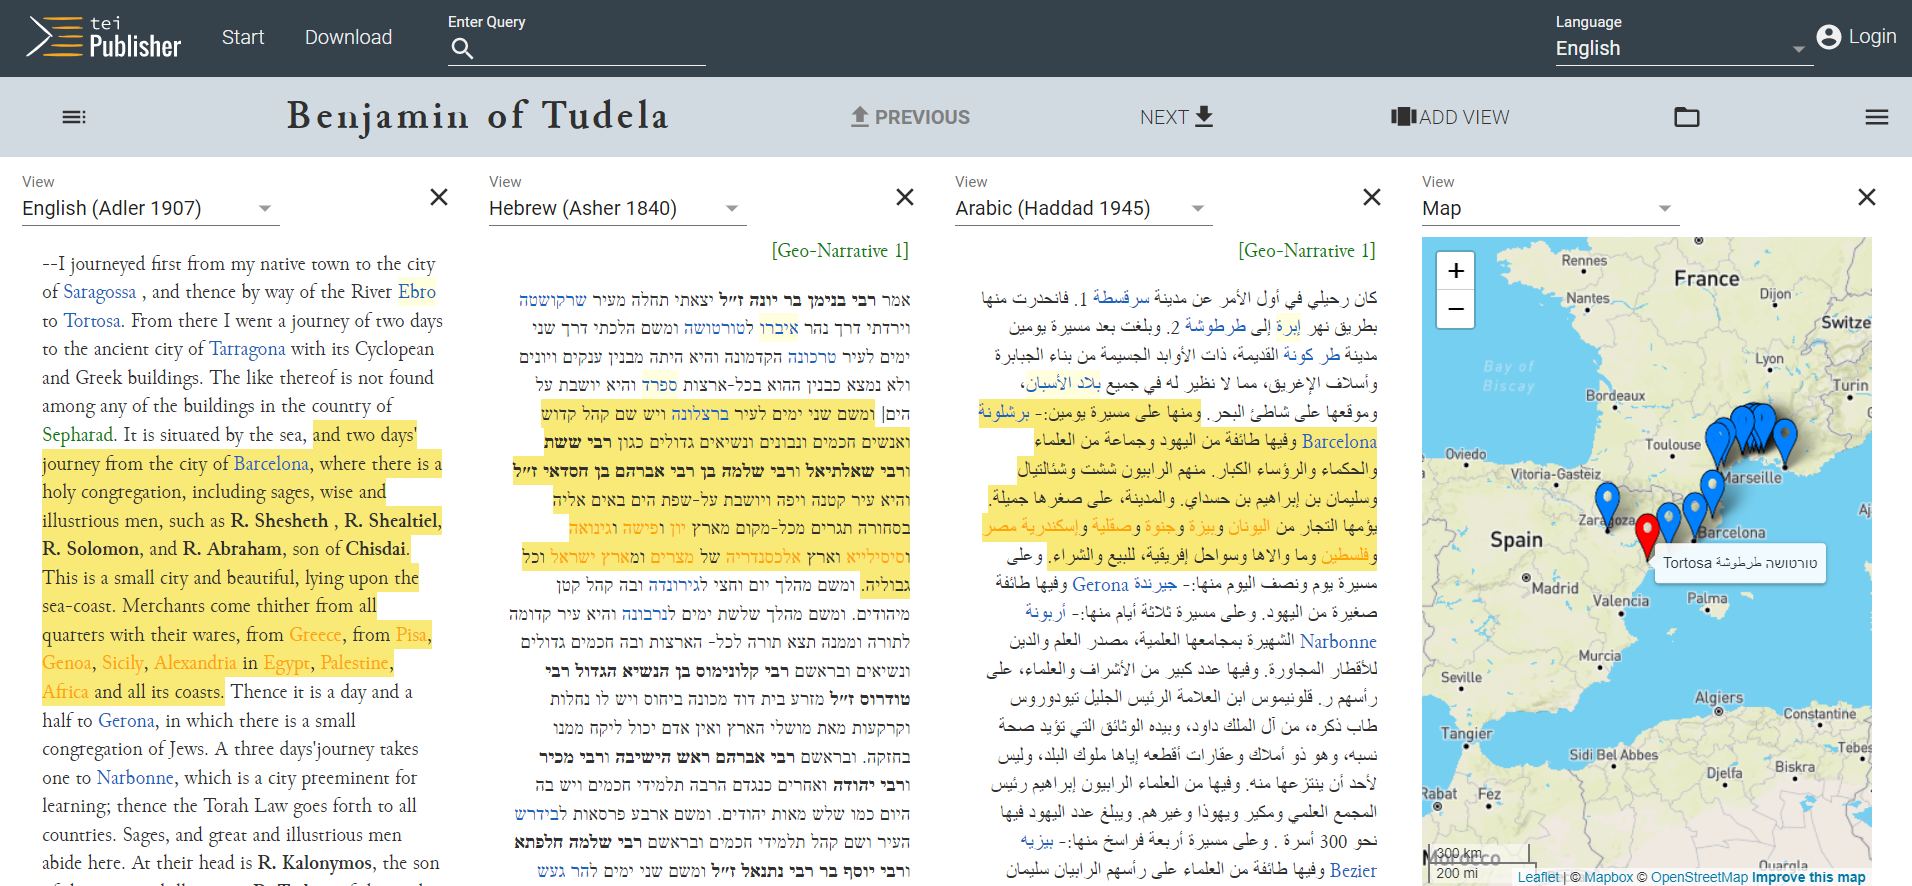
Task: Zoom out on the map
Action: 1456,309
